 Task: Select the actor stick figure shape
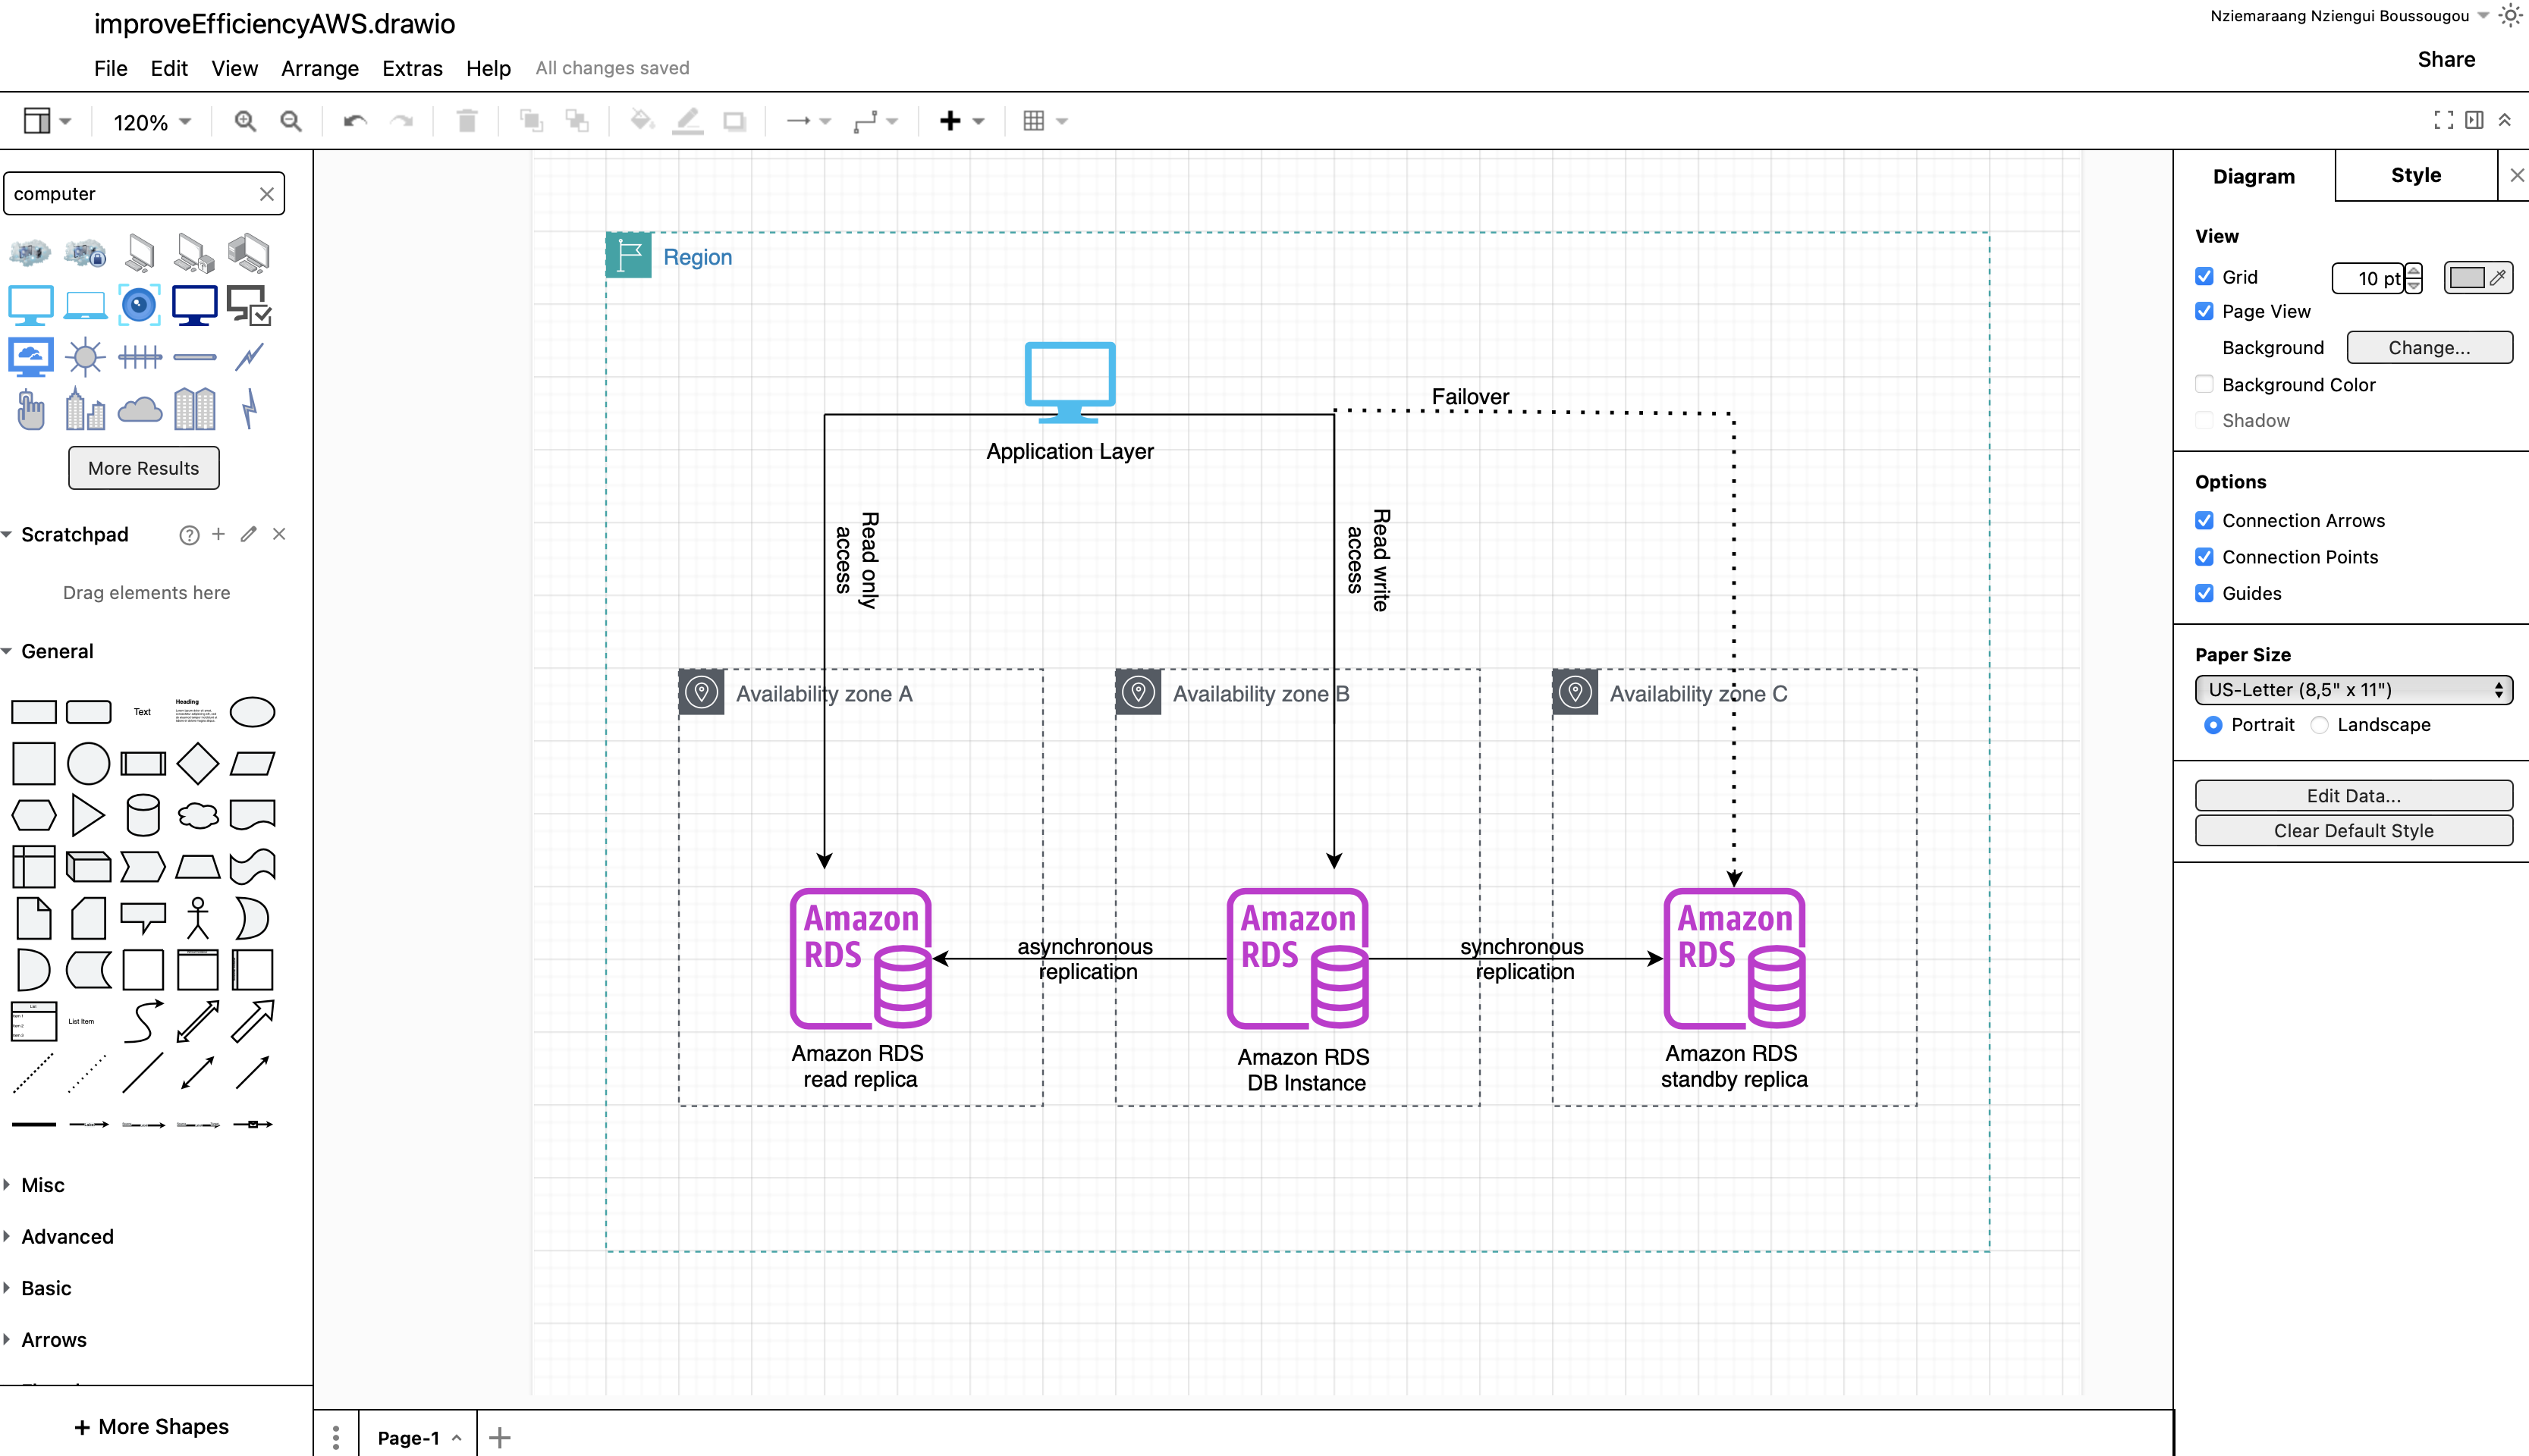[198, 918]
